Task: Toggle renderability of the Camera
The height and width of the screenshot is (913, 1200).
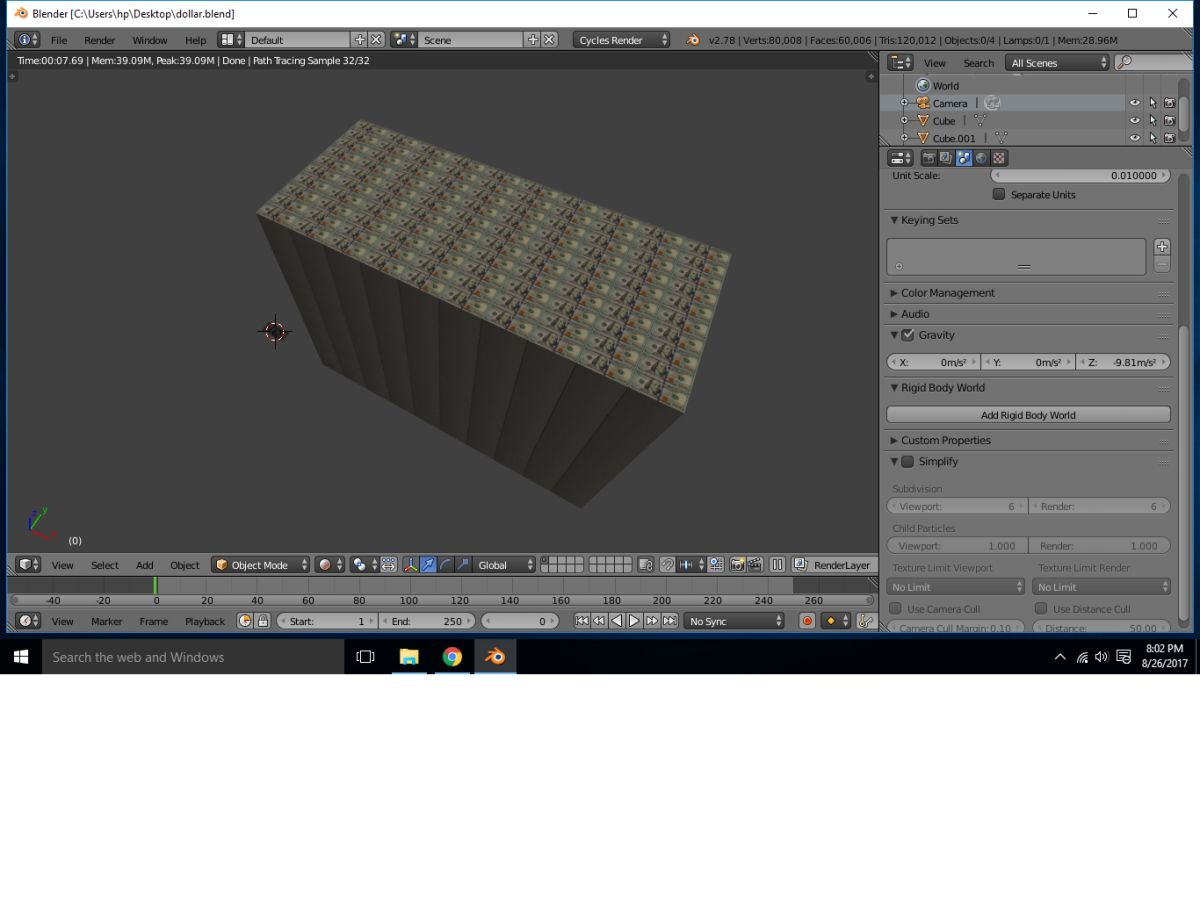Action: 1169,103
